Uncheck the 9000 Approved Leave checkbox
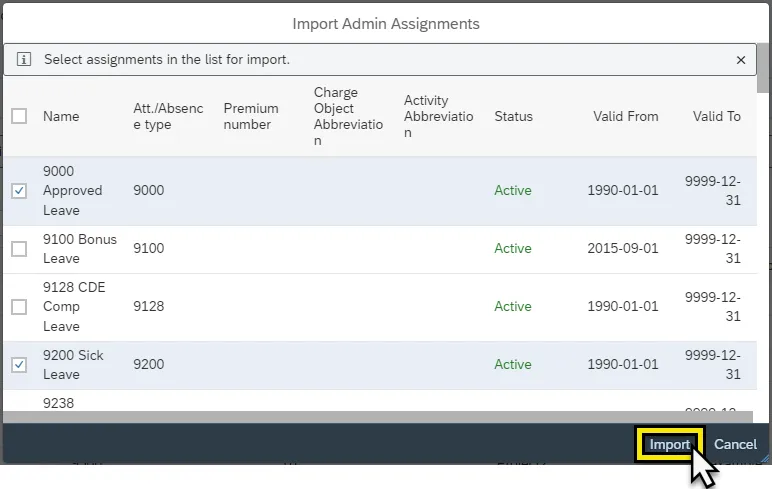772x489 pixels. tap(19, 191)
